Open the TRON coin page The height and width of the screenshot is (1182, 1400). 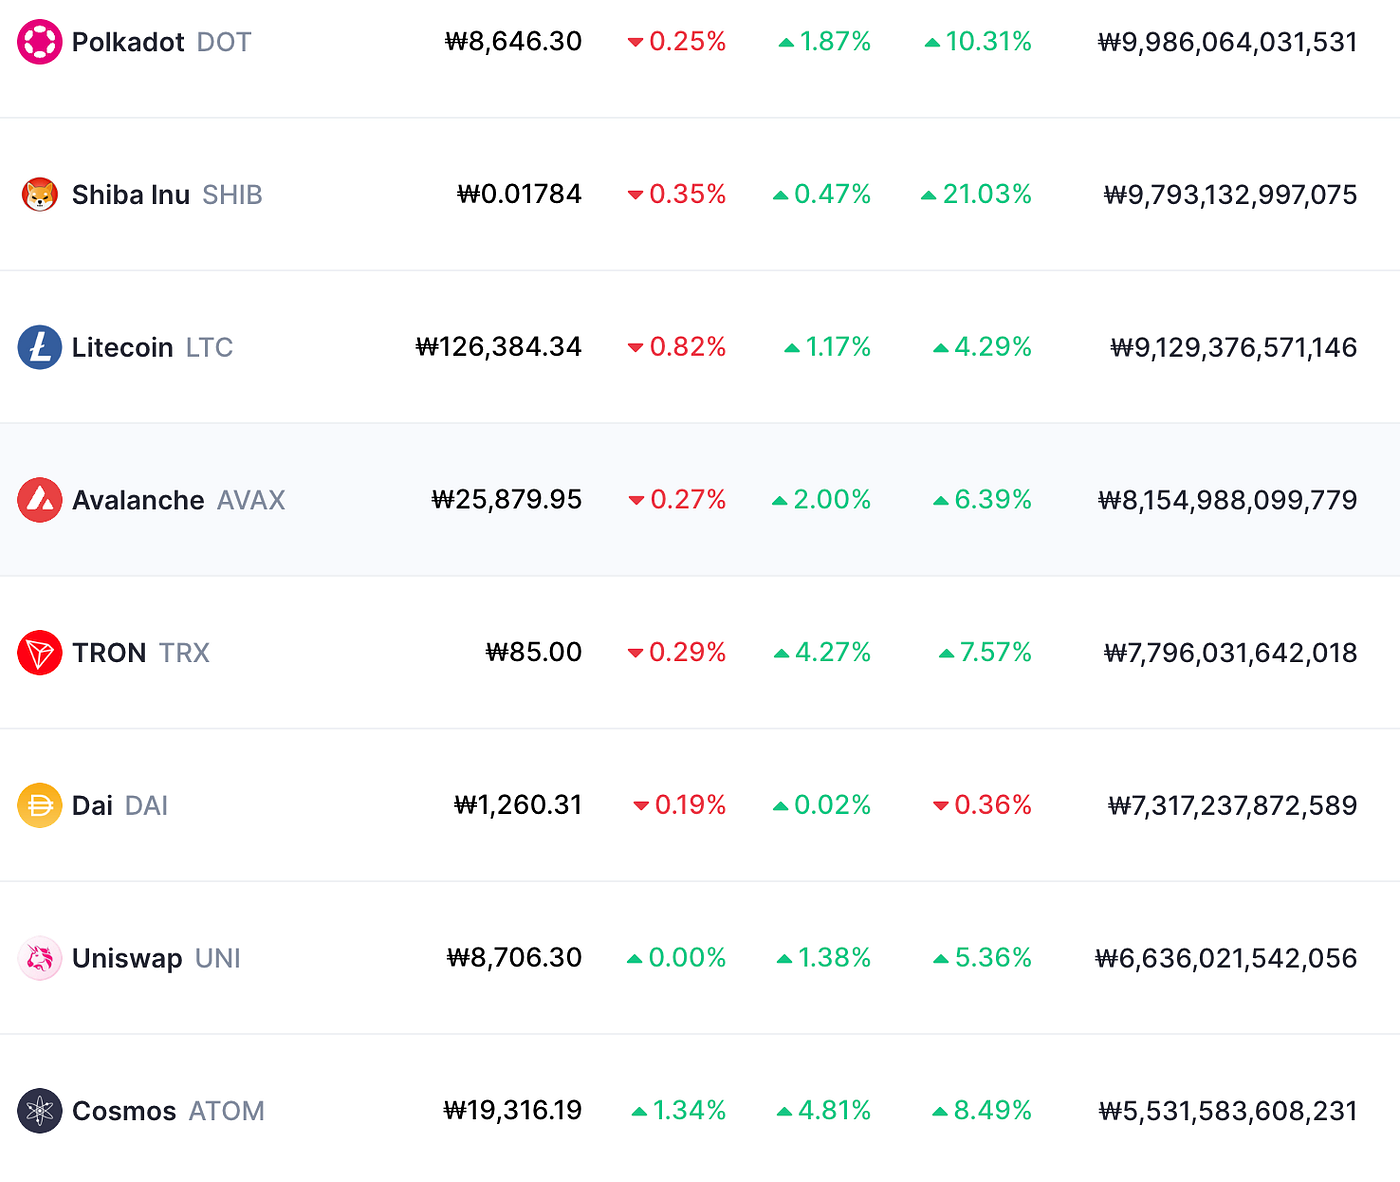[x=109, y=653]
